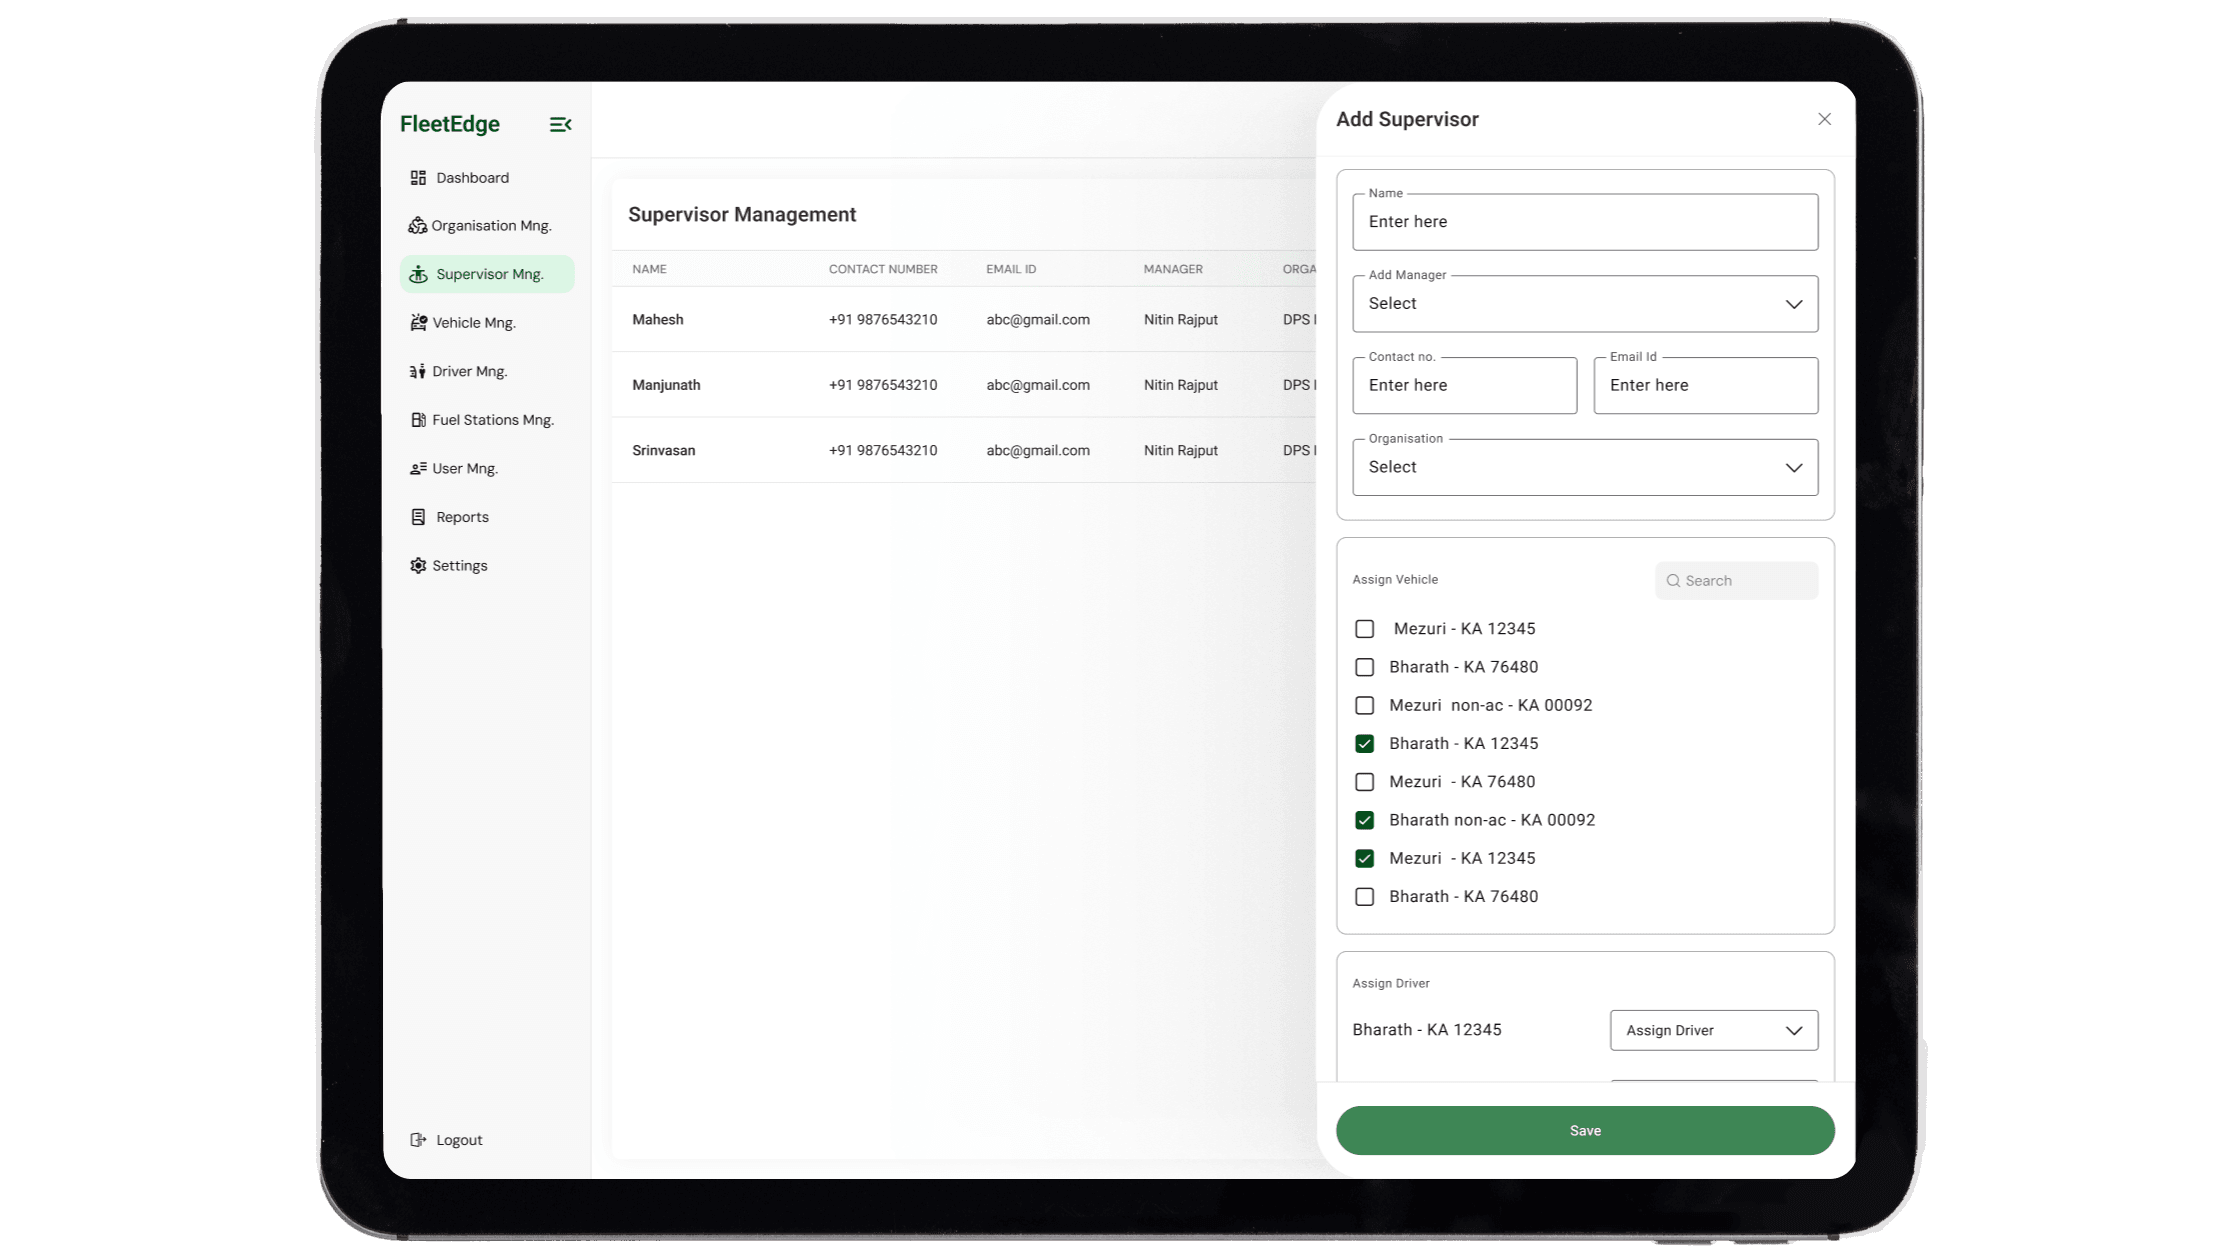Expand the Organisation select menu

pos(1584,467)
